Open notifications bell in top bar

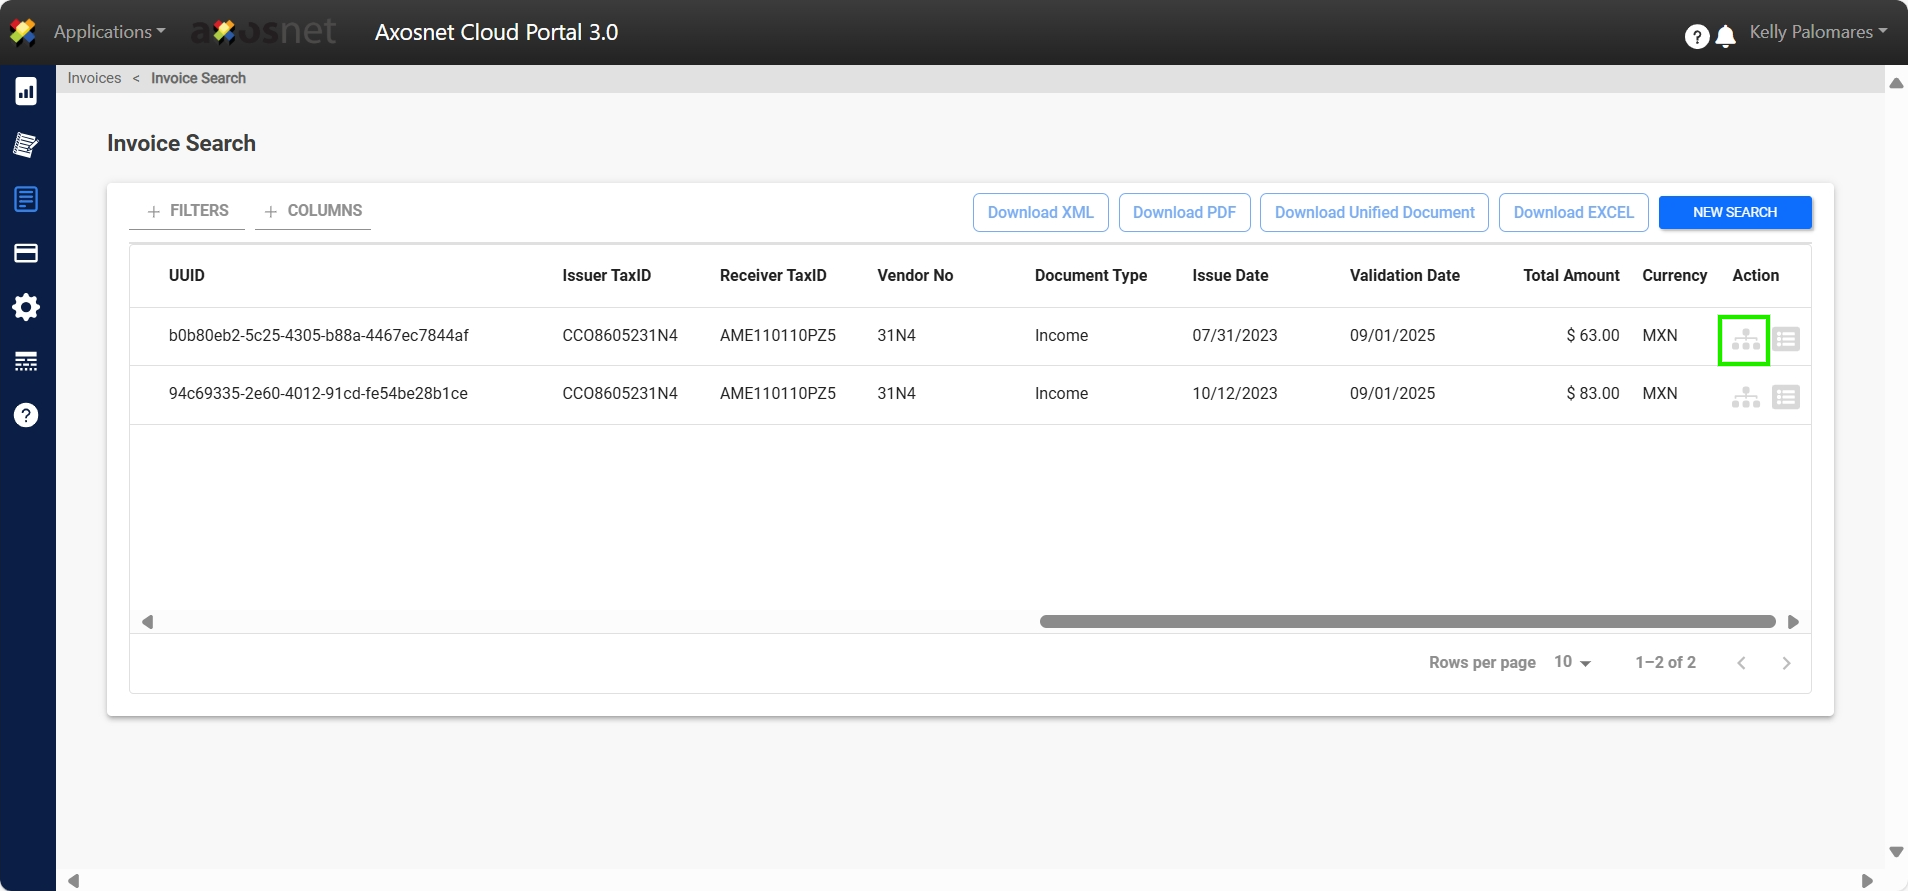coord(1725,37)
